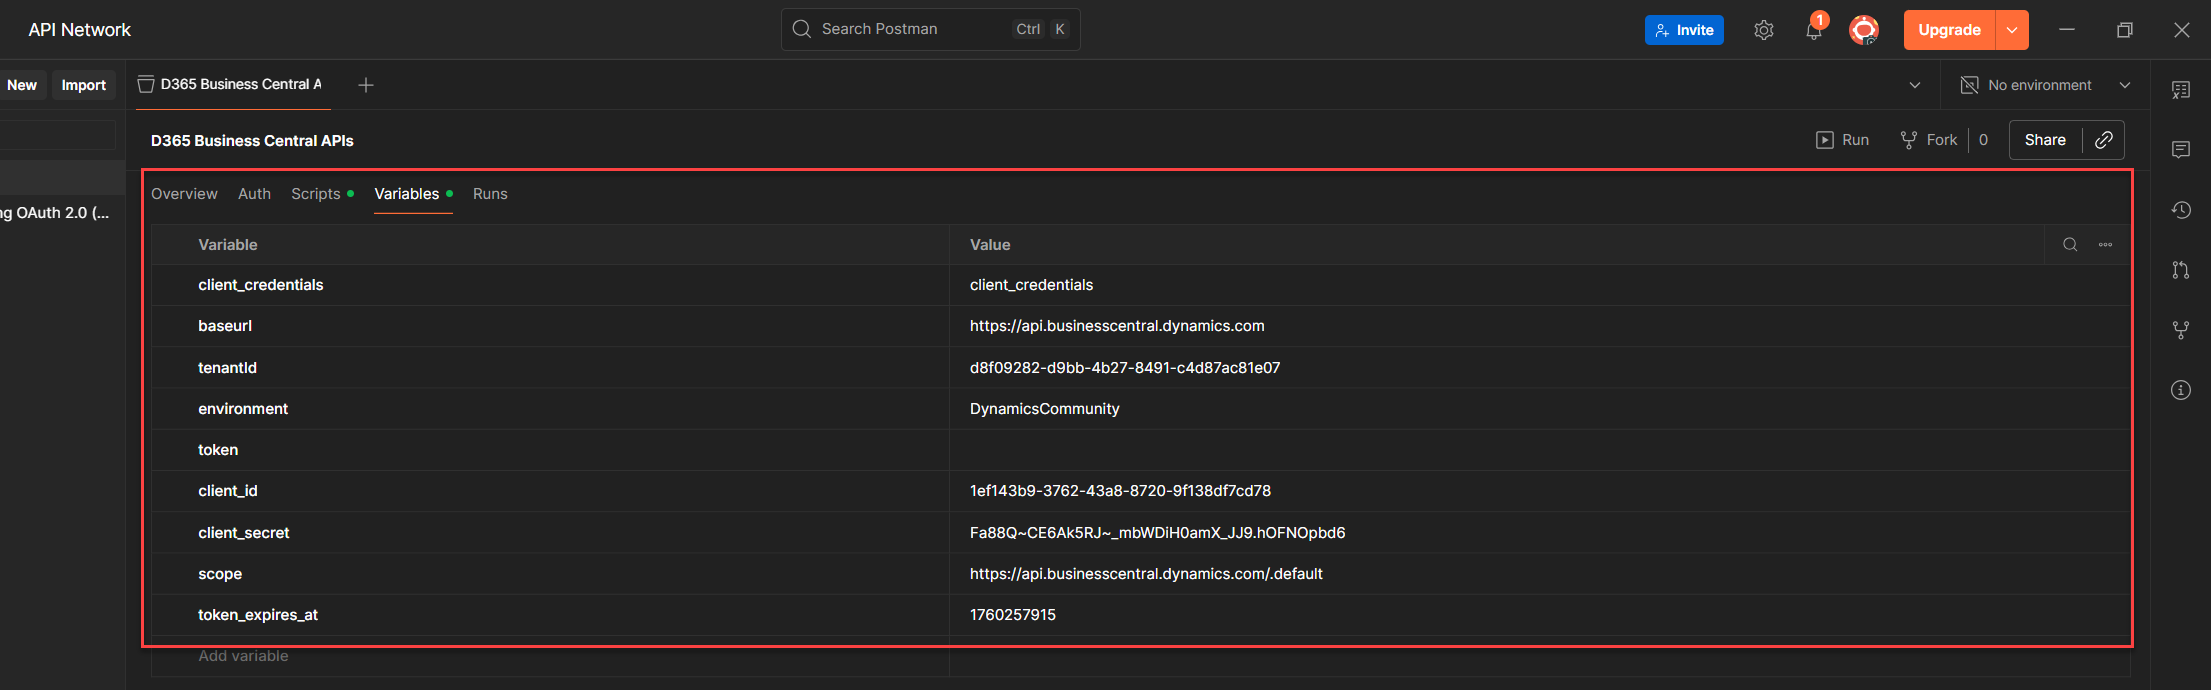Click the empty token value cell
This screenshot has height=690, width=2211.
click(x=1539, y=450)
